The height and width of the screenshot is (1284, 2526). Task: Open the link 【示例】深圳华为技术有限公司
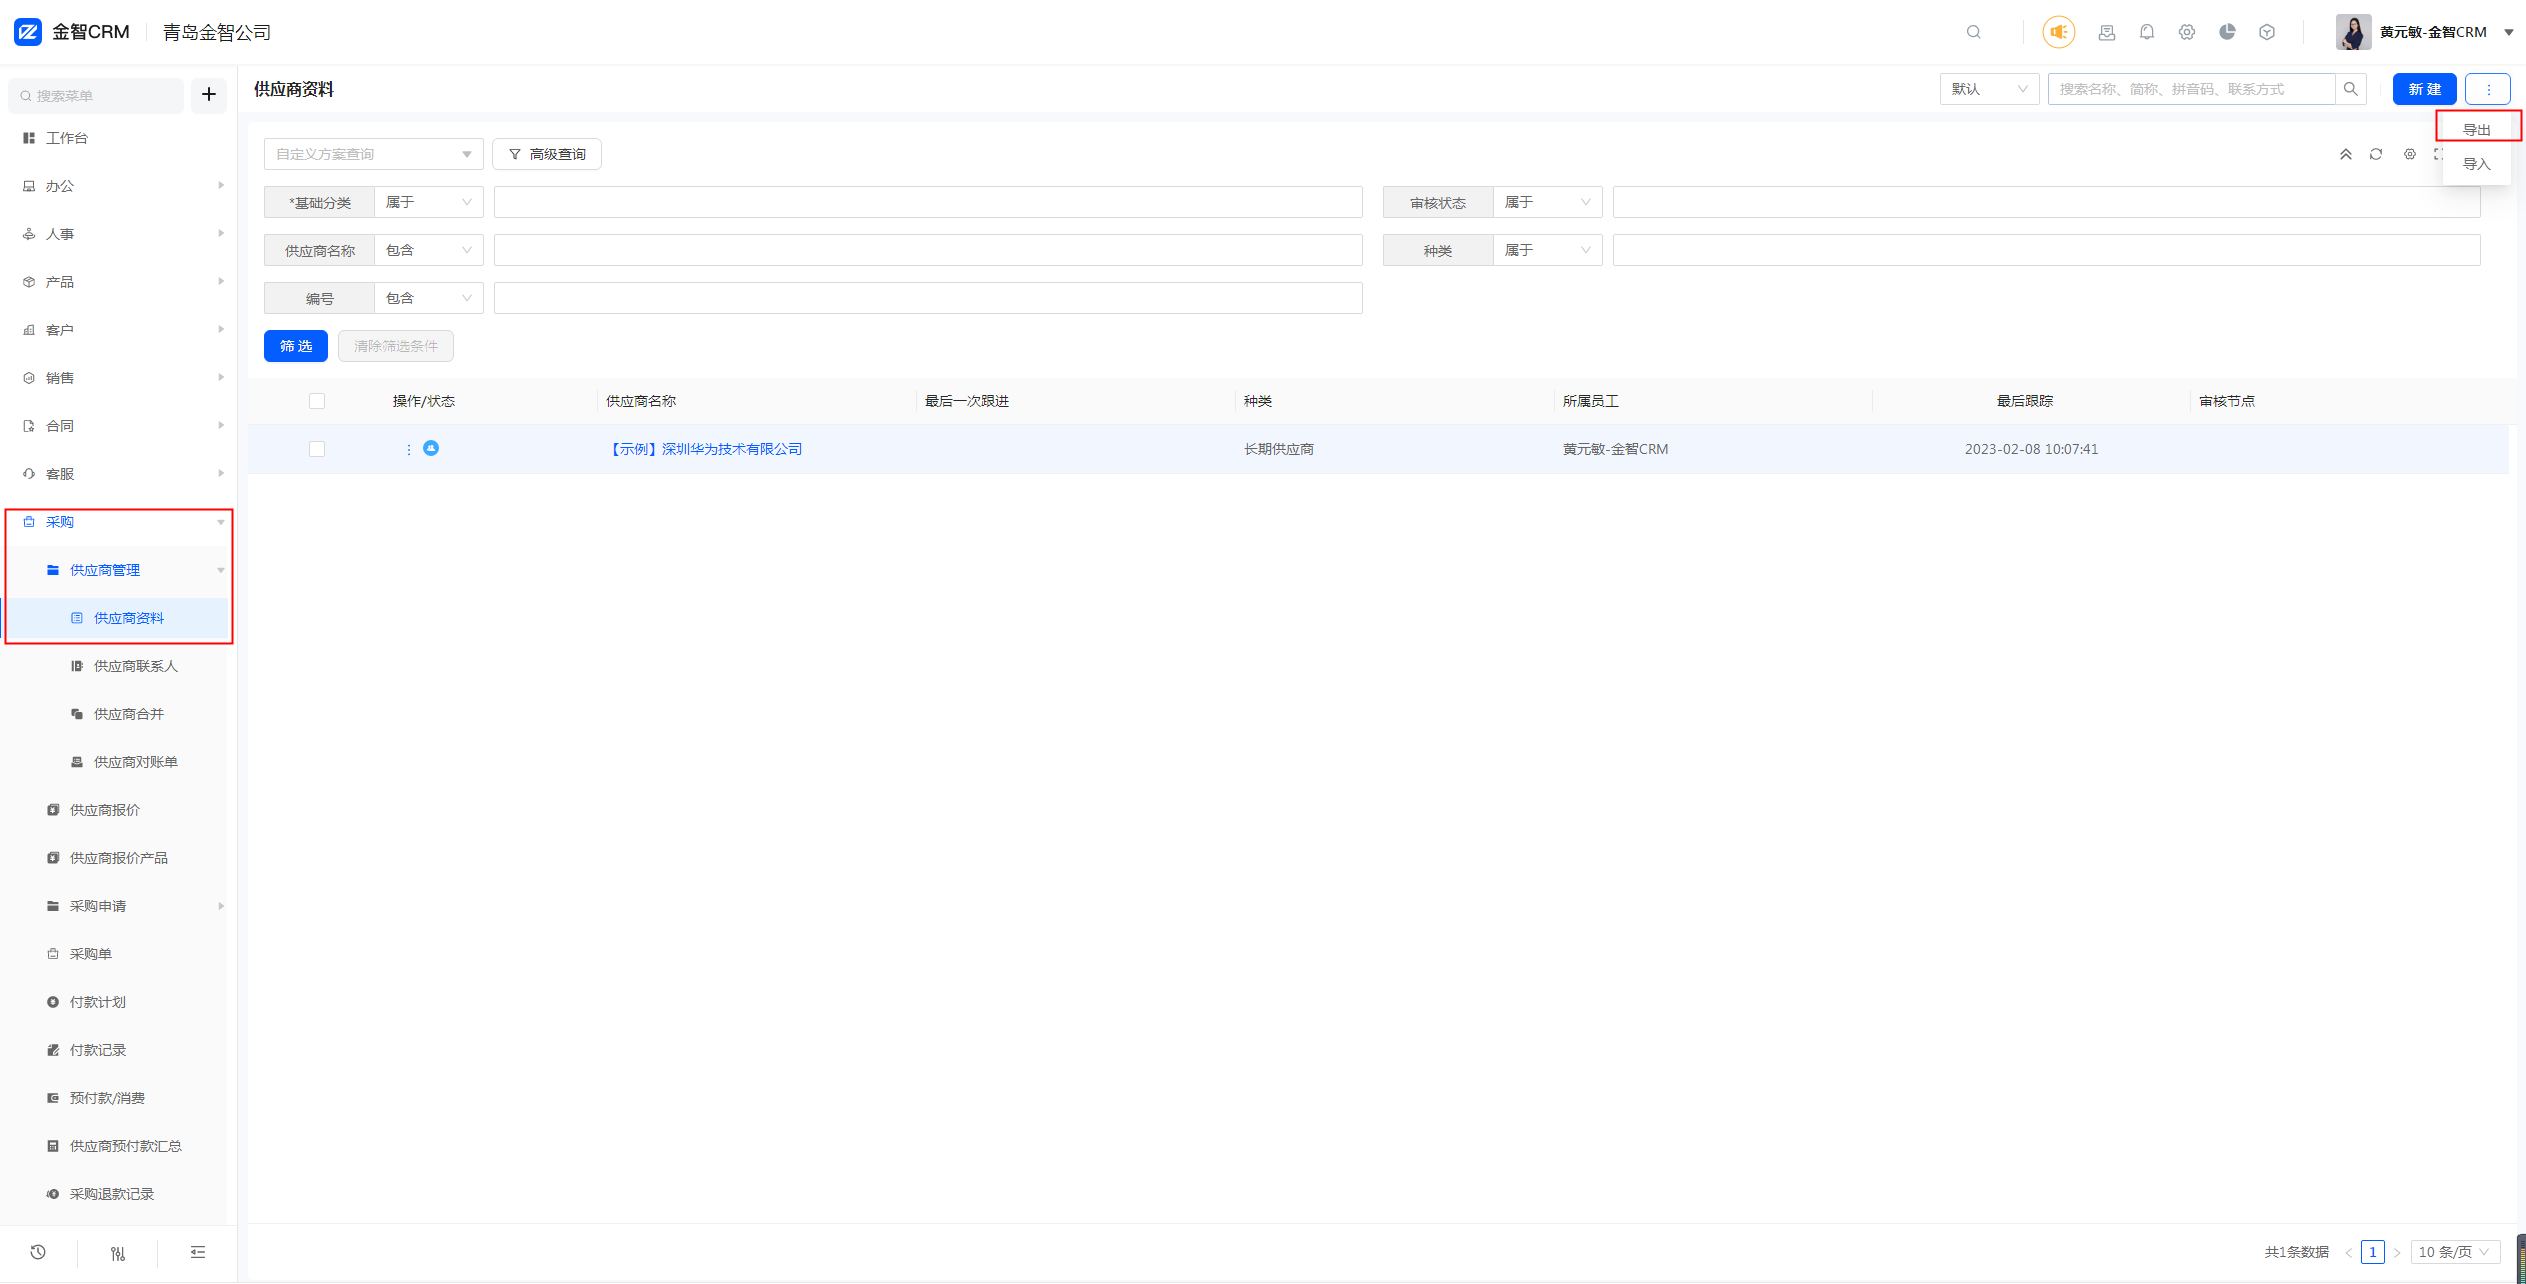click(705, 449)
